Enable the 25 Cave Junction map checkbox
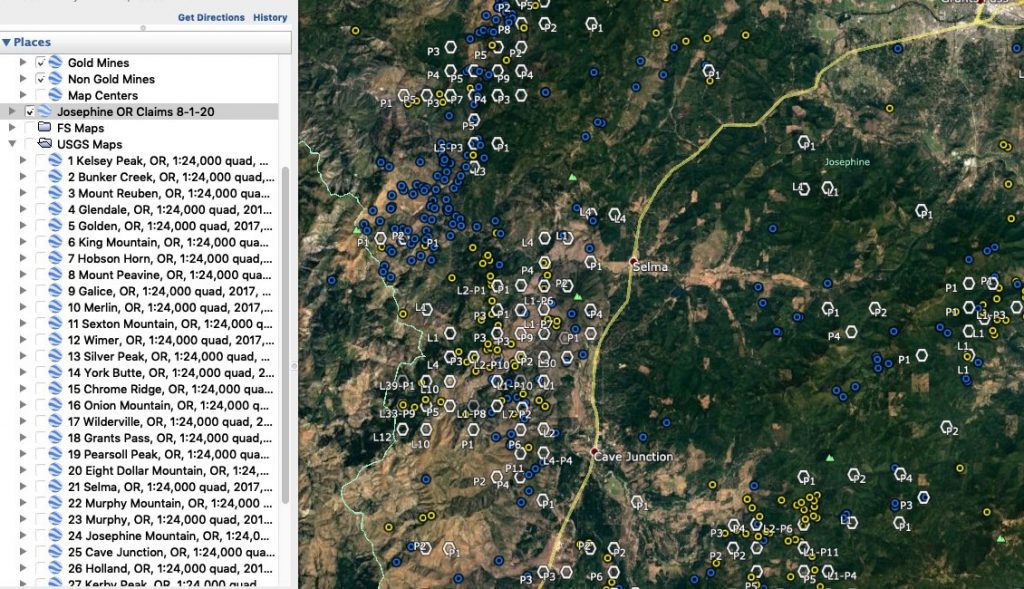Screen dimensions: 1024x589 [41, 552]
